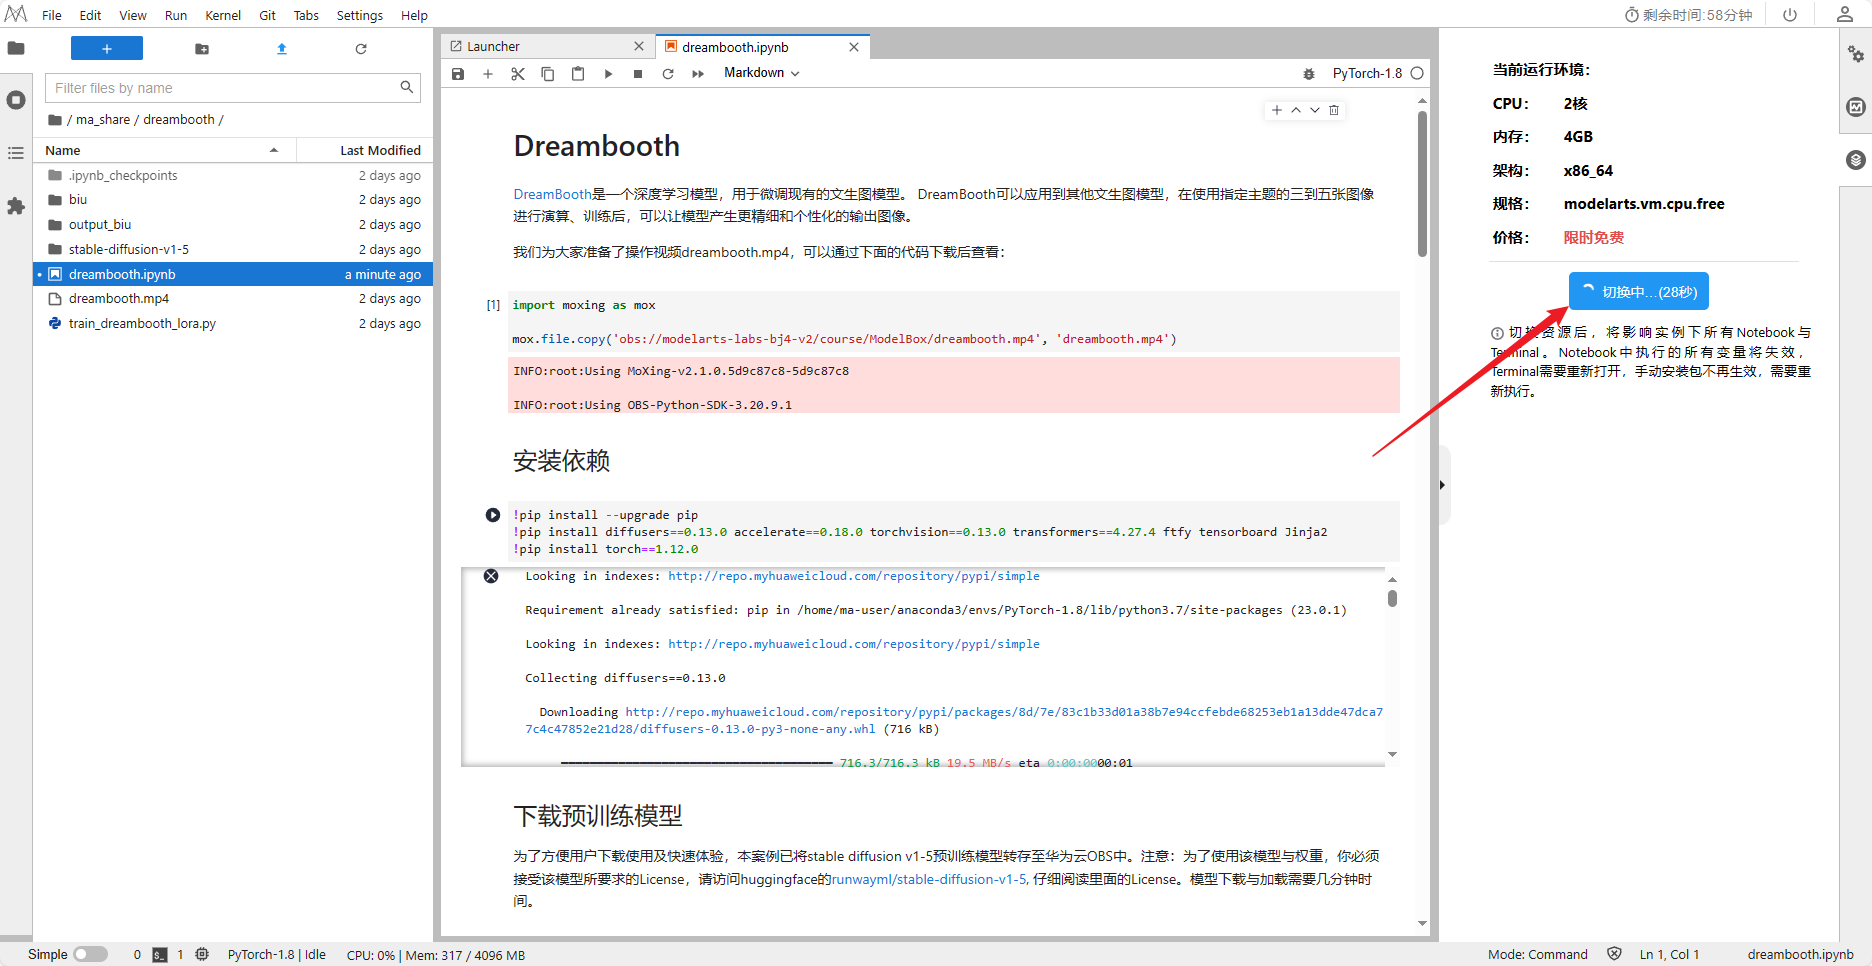Screen dimensions: 1872x966
Task: Open the Markdown cell type dropdown
Action: click(x=762, y=73)
